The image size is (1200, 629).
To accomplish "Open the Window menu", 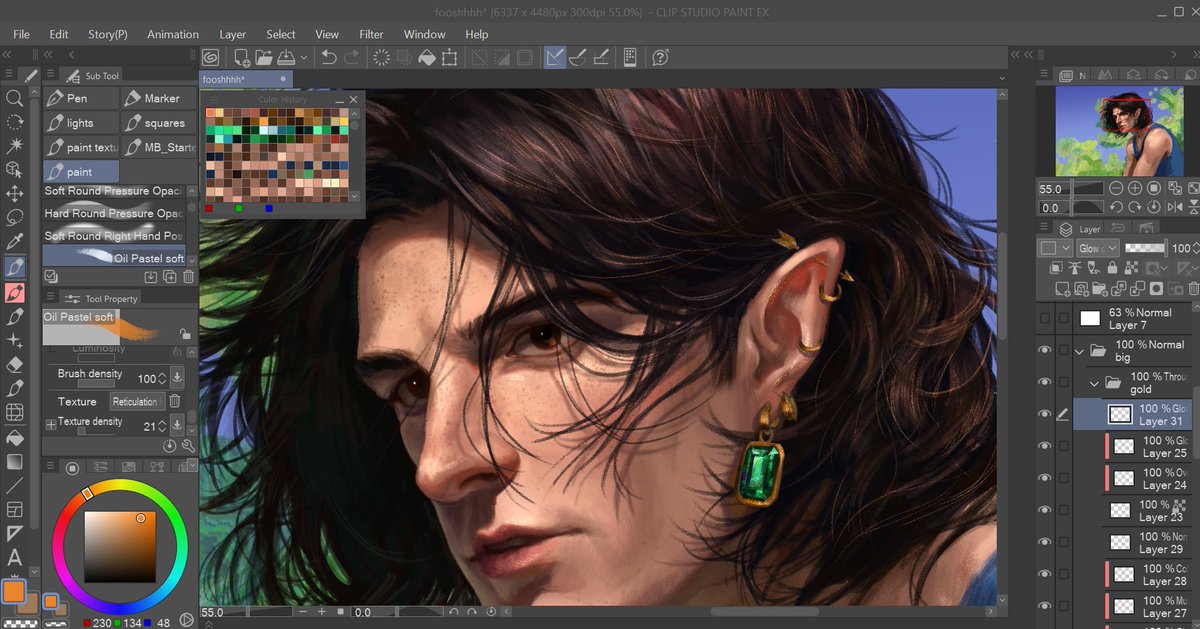I will (x=425, y=34).
